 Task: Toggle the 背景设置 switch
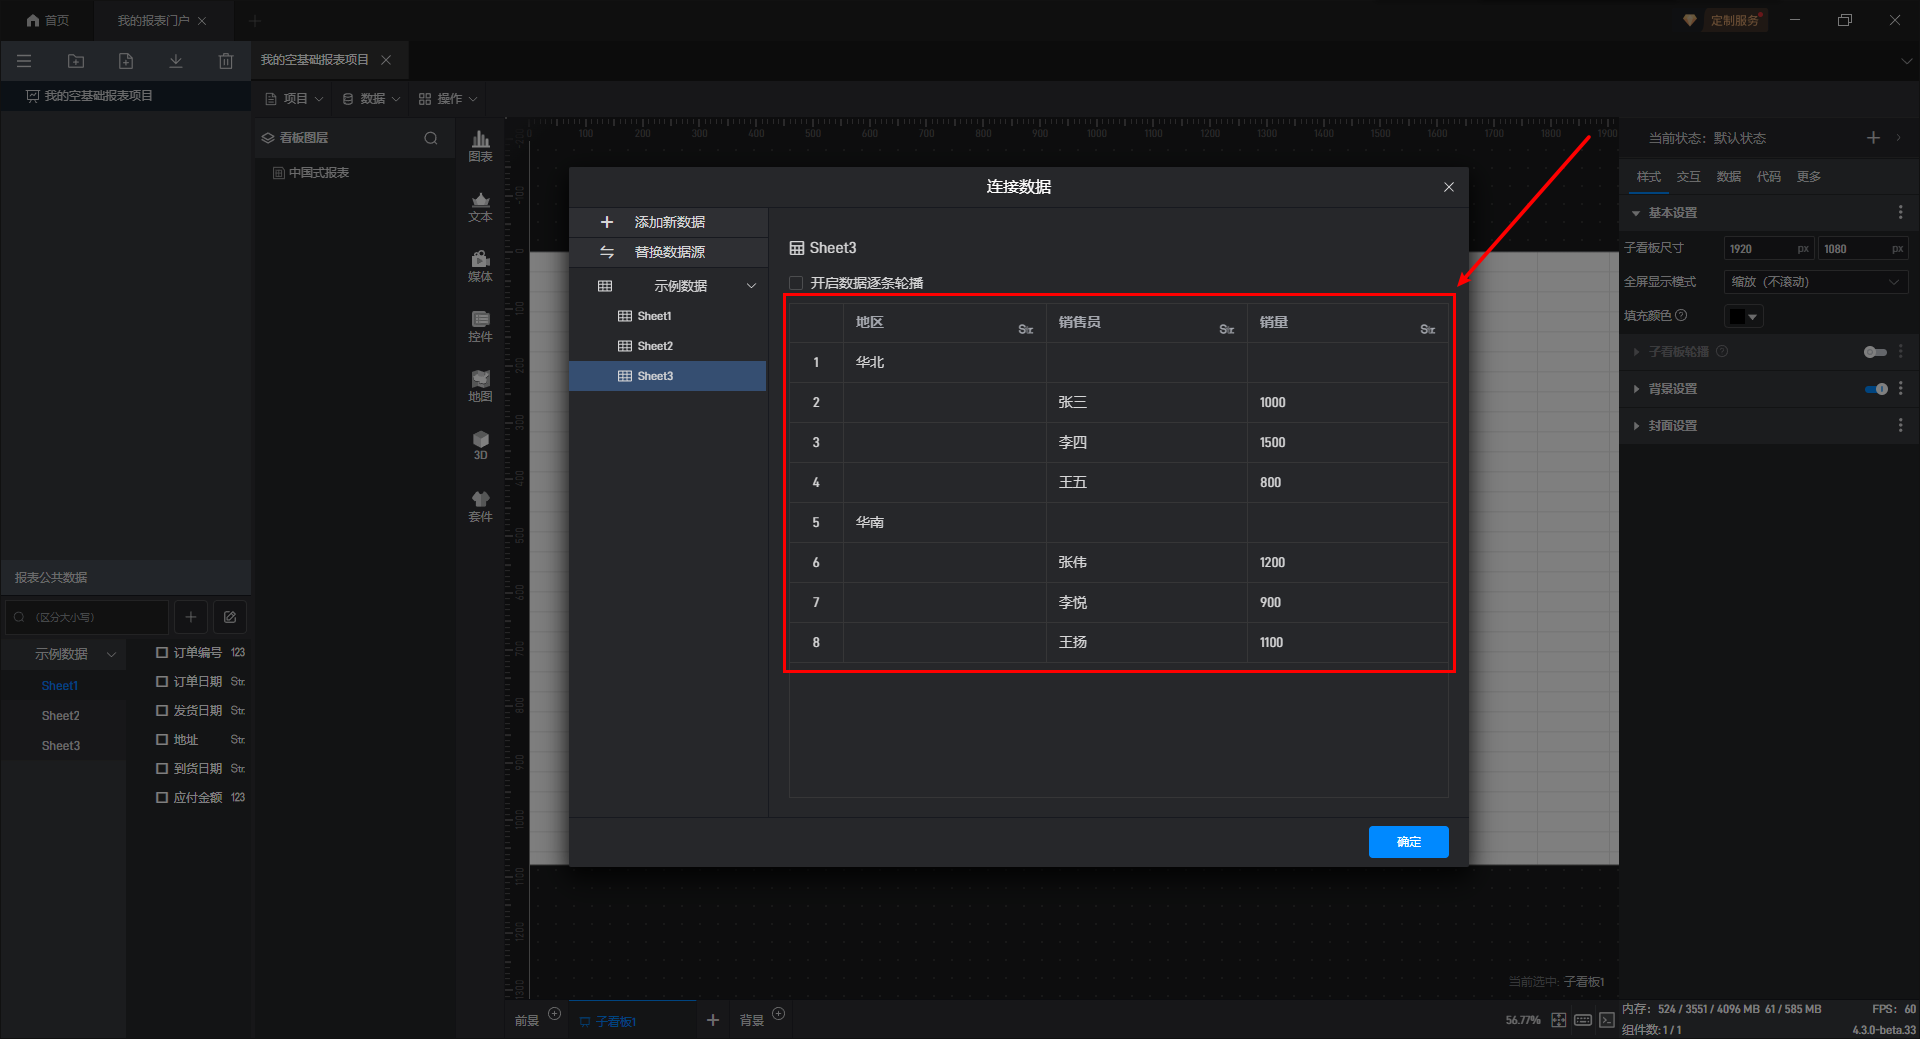click(x=1876, y=389)
